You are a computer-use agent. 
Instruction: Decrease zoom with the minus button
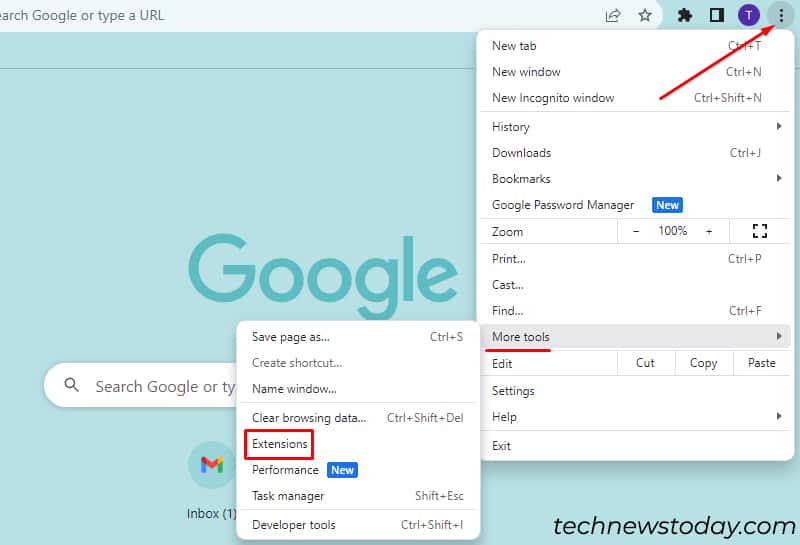tap(636, 231)
